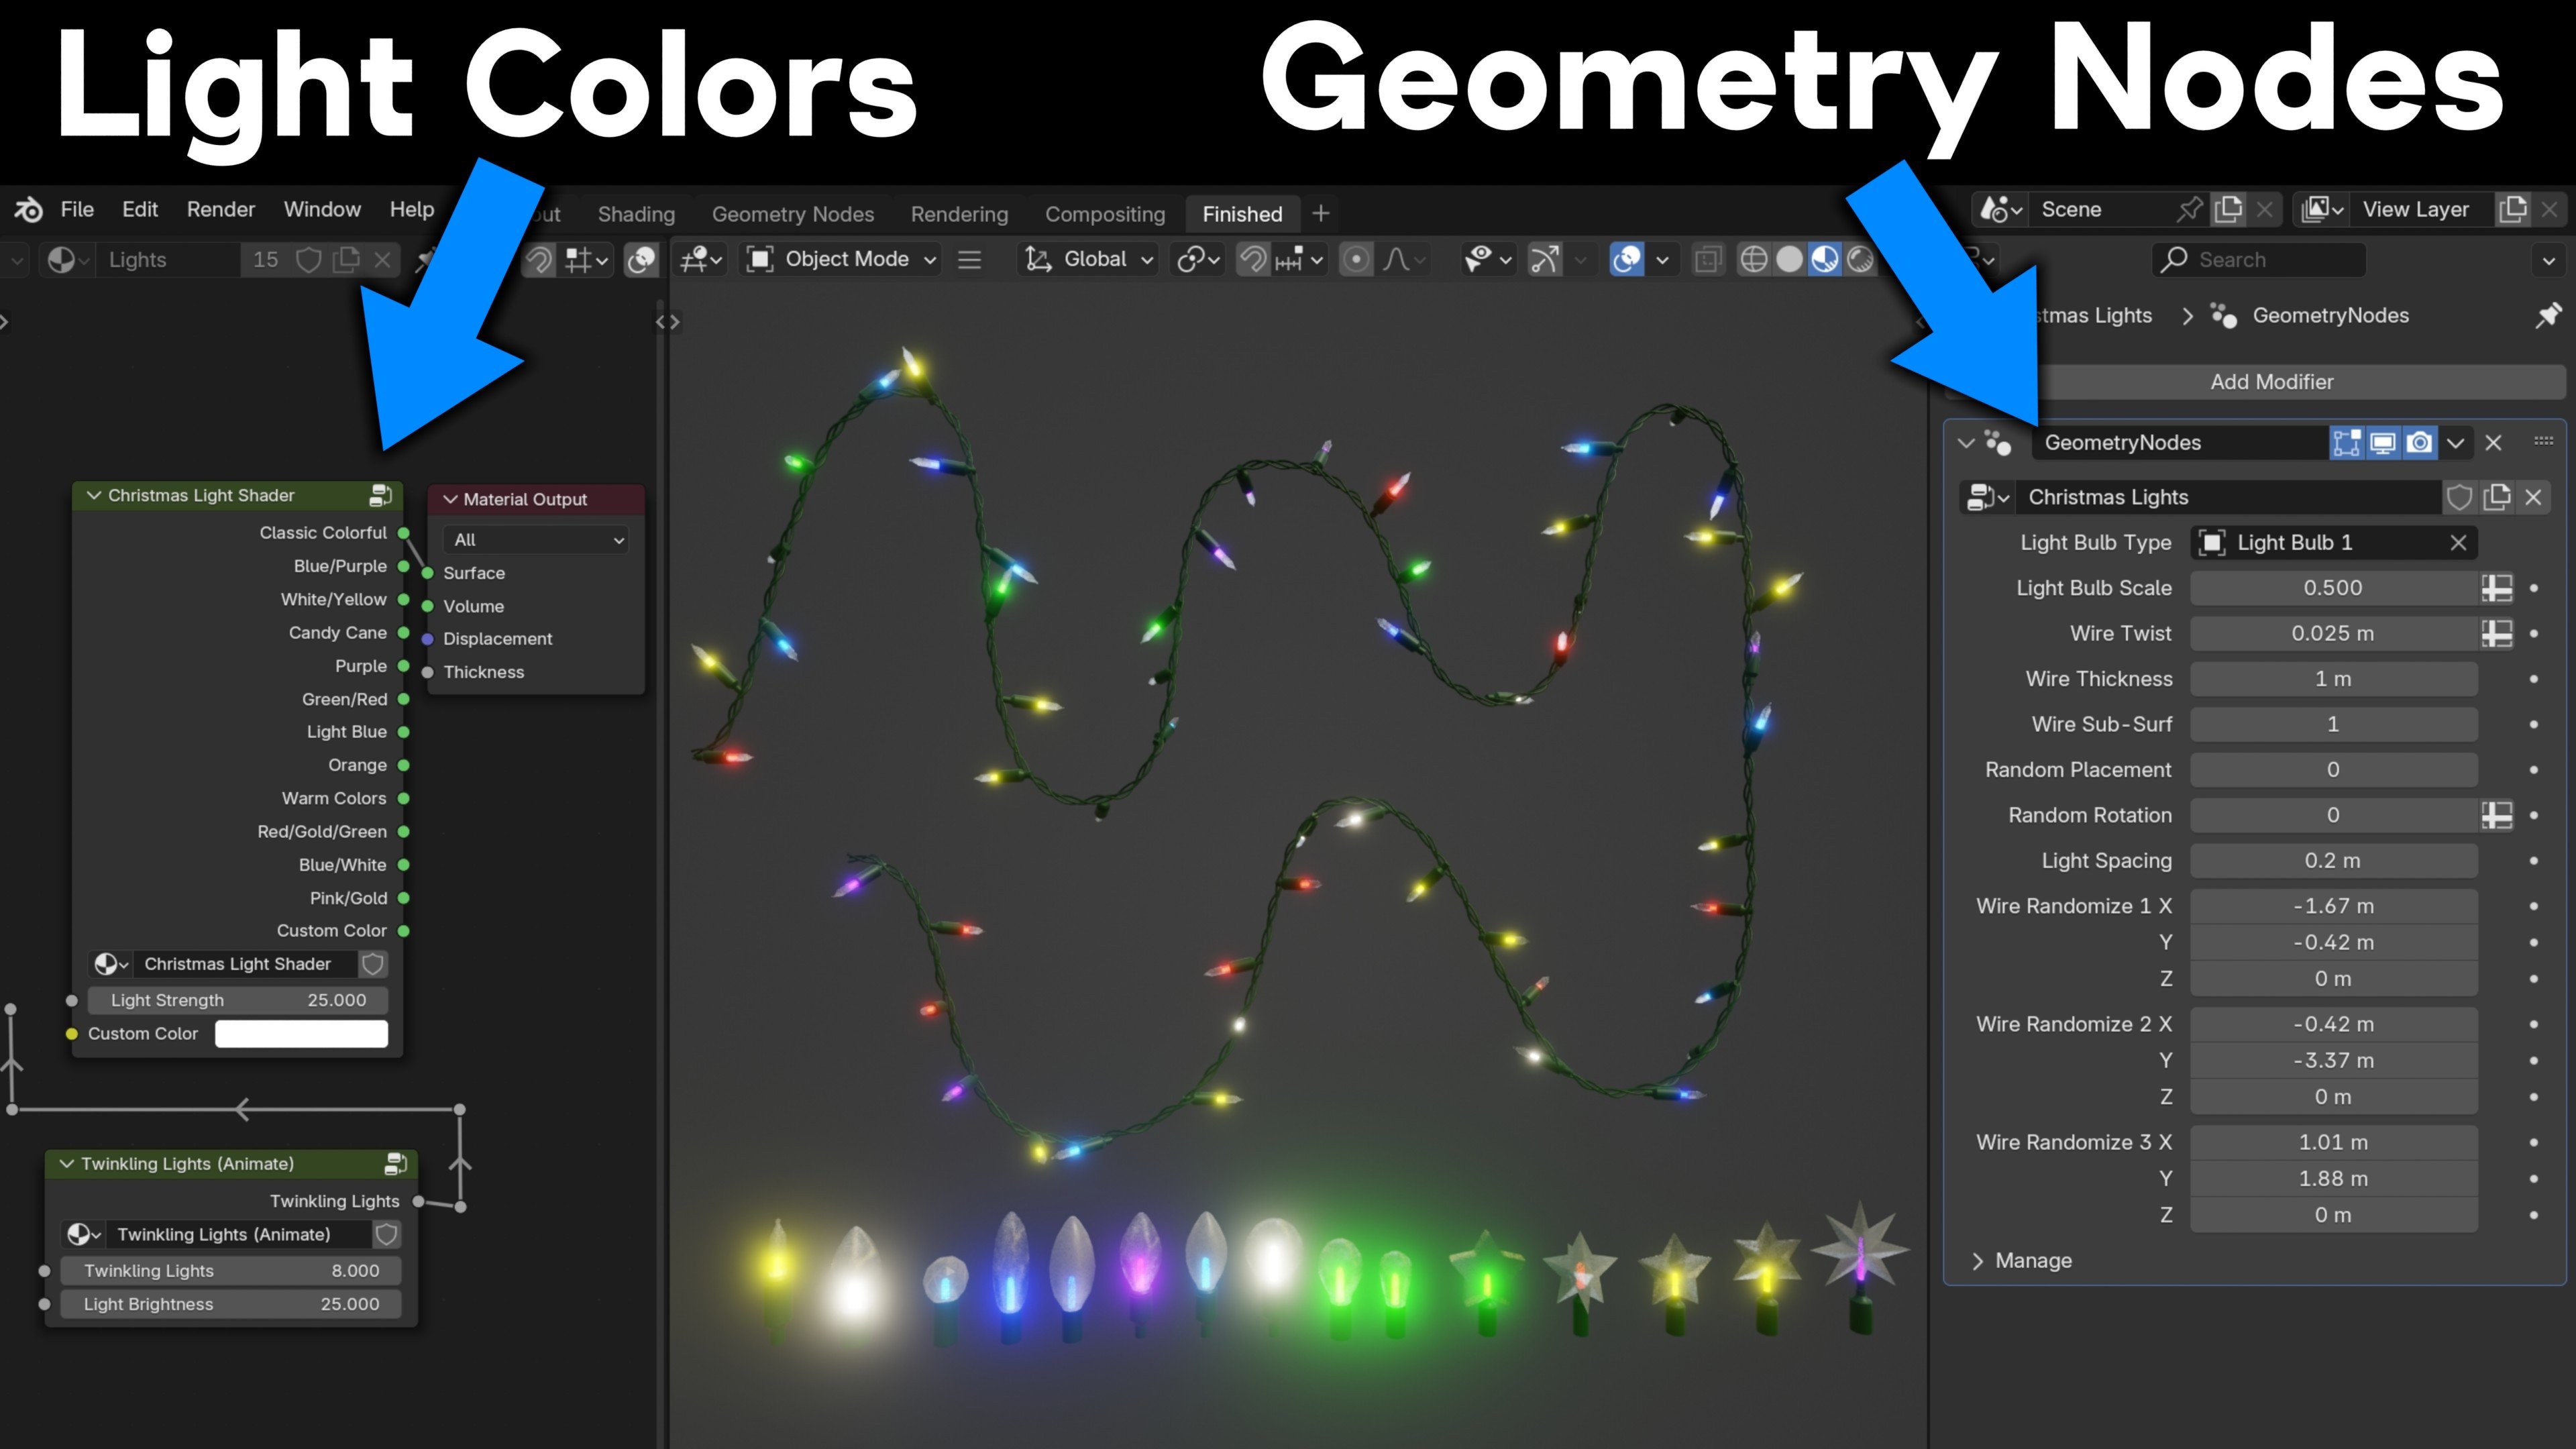Open the Custom Color white swatch
The image size is (2576, 1449).
pyautogui.click(x=301, y=1034)
